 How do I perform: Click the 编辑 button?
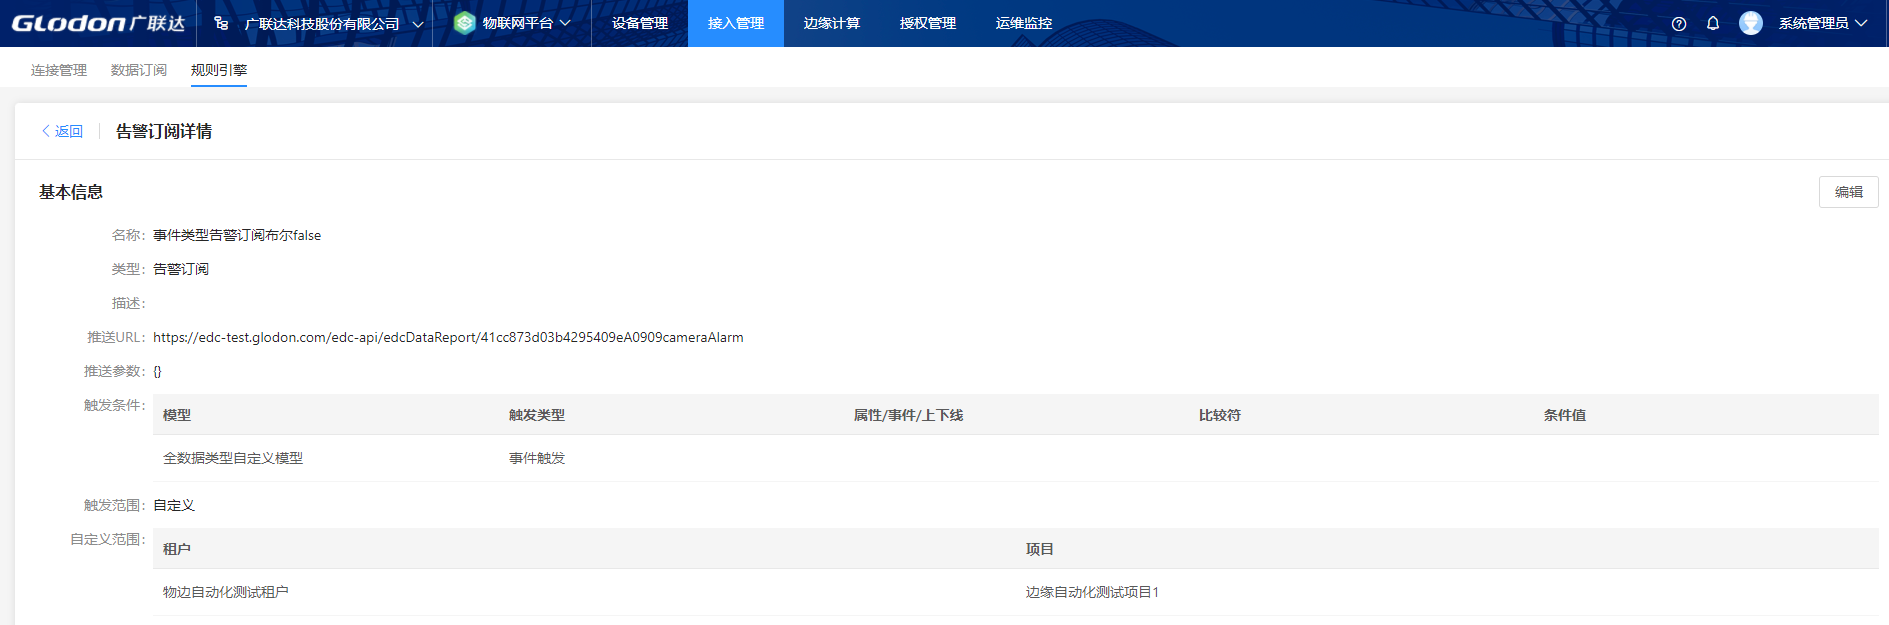pyautogui.click(x=1848, y=192)
